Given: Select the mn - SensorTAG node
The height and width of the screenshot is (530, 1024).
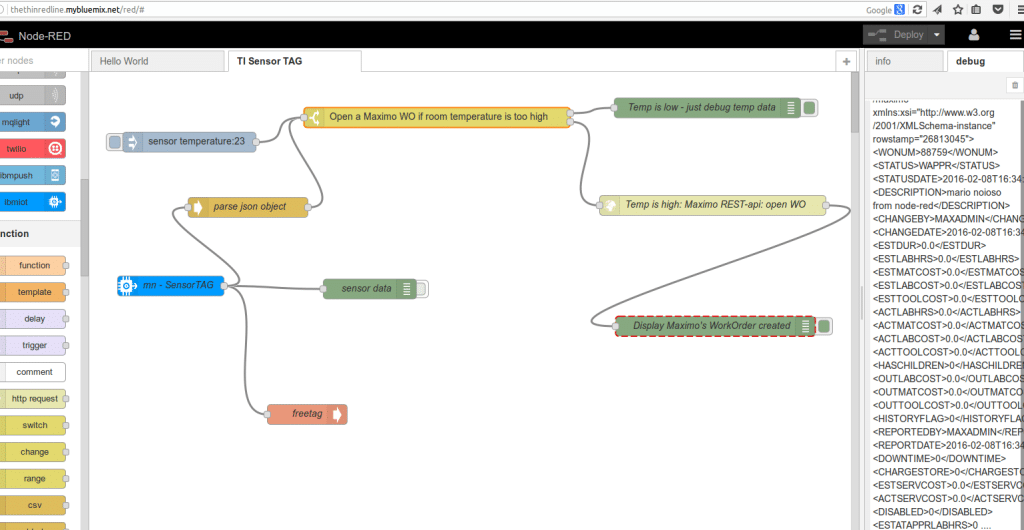Looking at the screenshot, I should coord(171,286).
